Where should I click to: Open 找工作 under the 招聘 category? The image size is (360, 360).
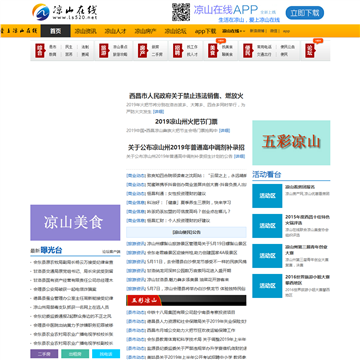coord(192,47)
